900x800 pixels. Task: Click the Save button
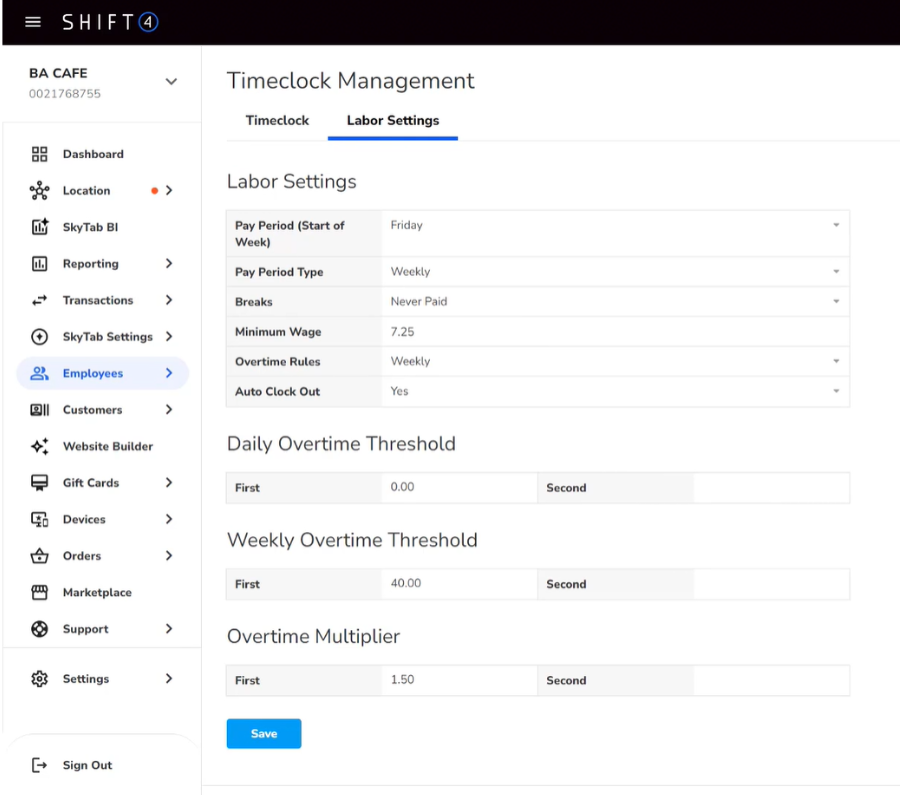[x=264, y=733]
